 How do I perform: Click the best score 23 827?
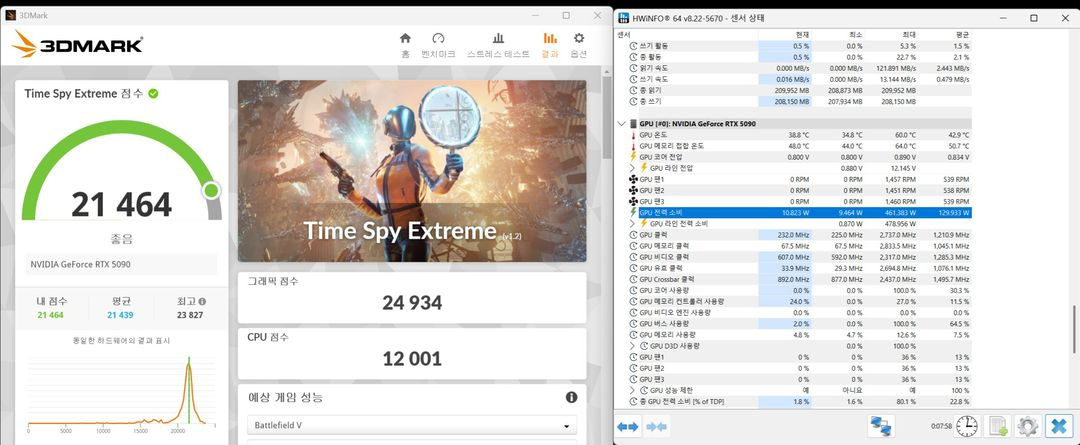[189, 315]
